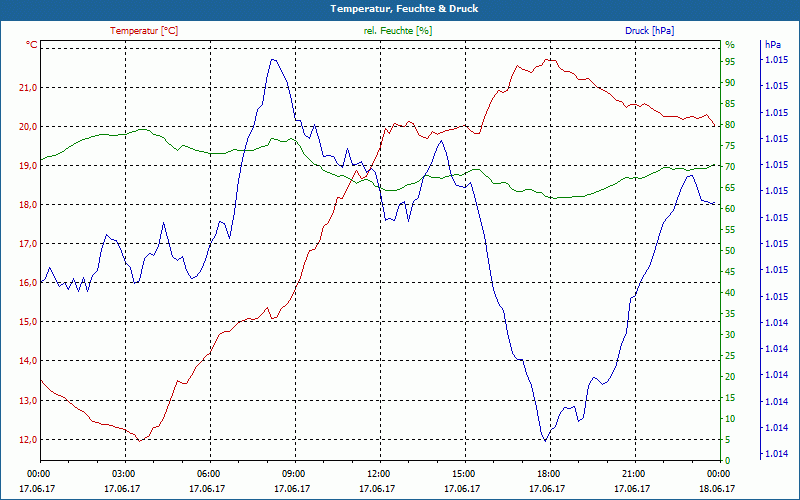Viewport: 800px width, 500px height.
Task: Click the '18.06.17' date label
Action: click(717, 489)
